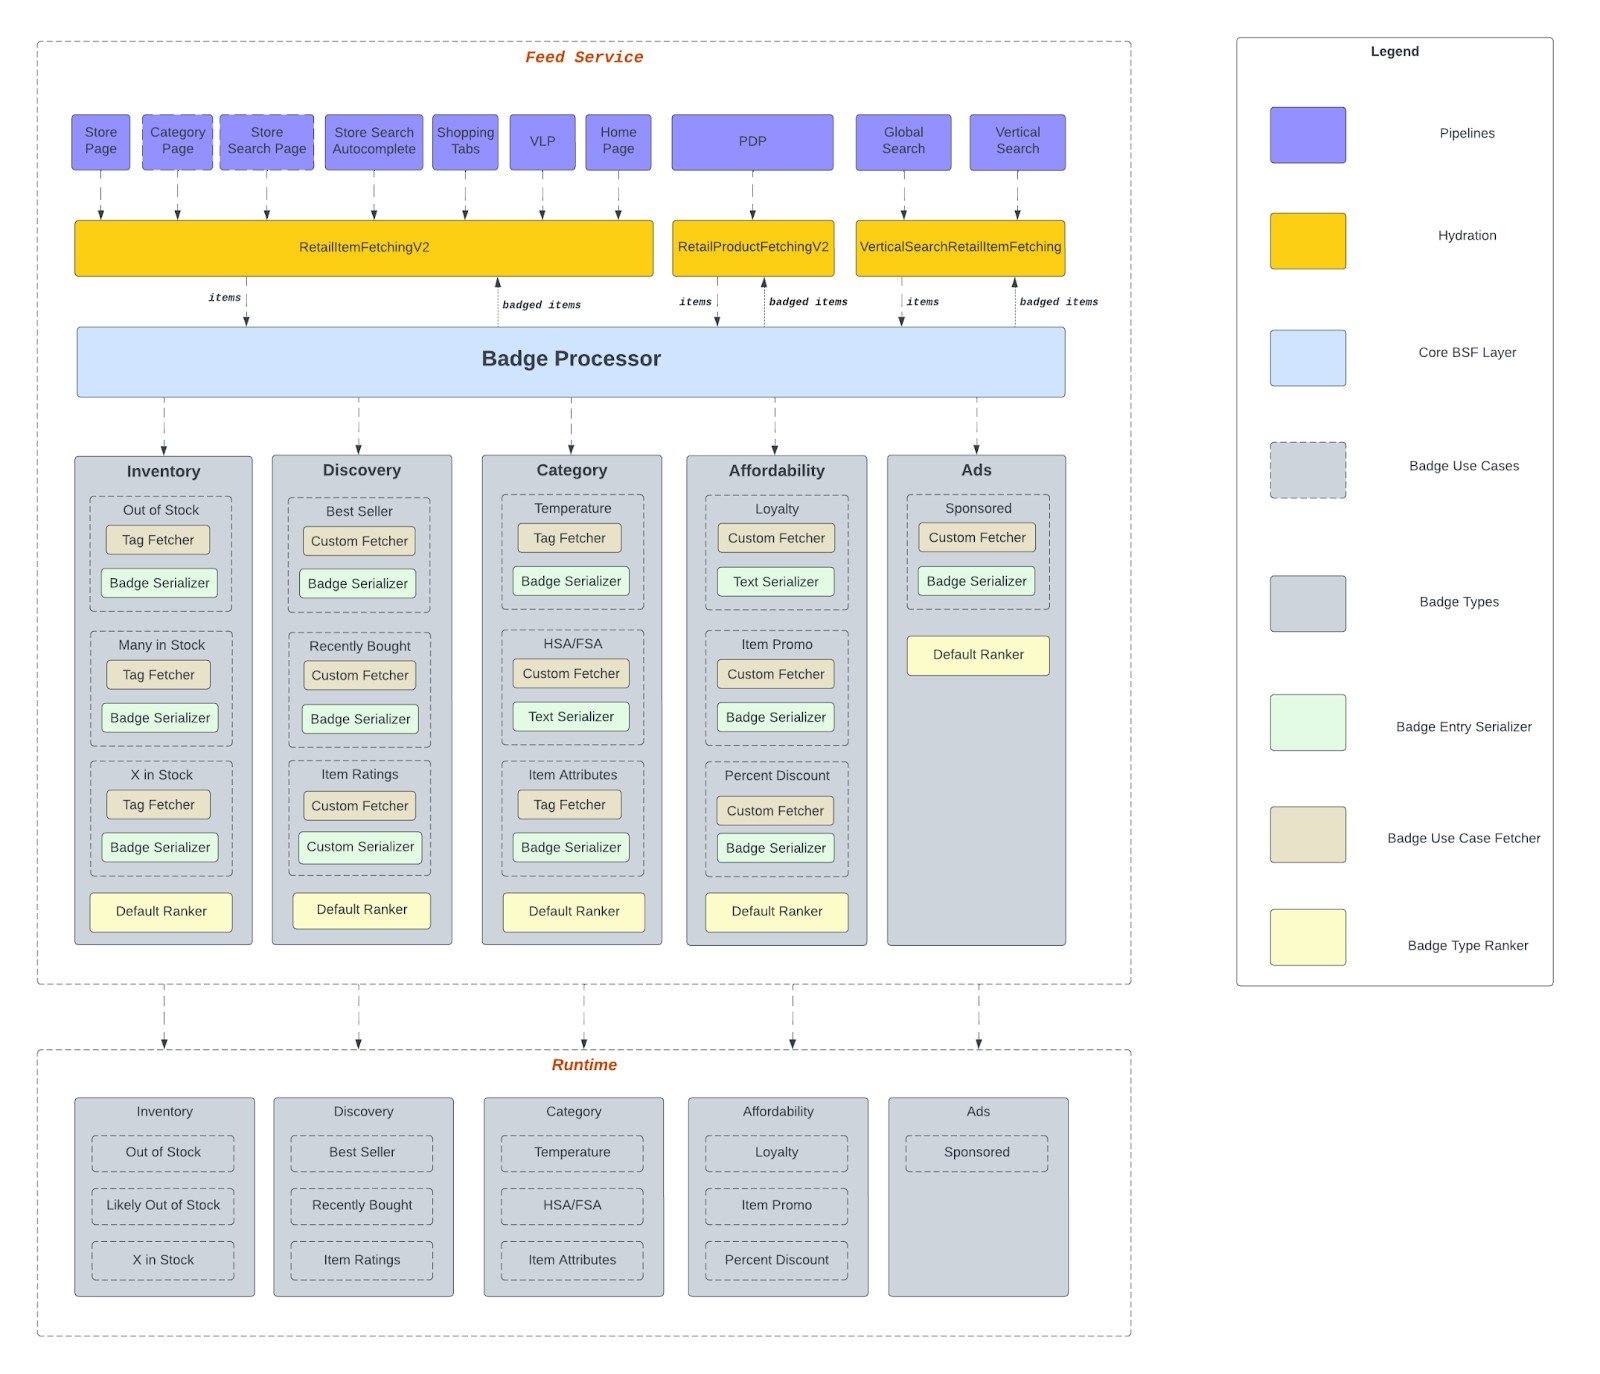Pick the green Badge Entry Serializer swatch
This screenshot has width=1600, height=1374.
click(1307, 722)
